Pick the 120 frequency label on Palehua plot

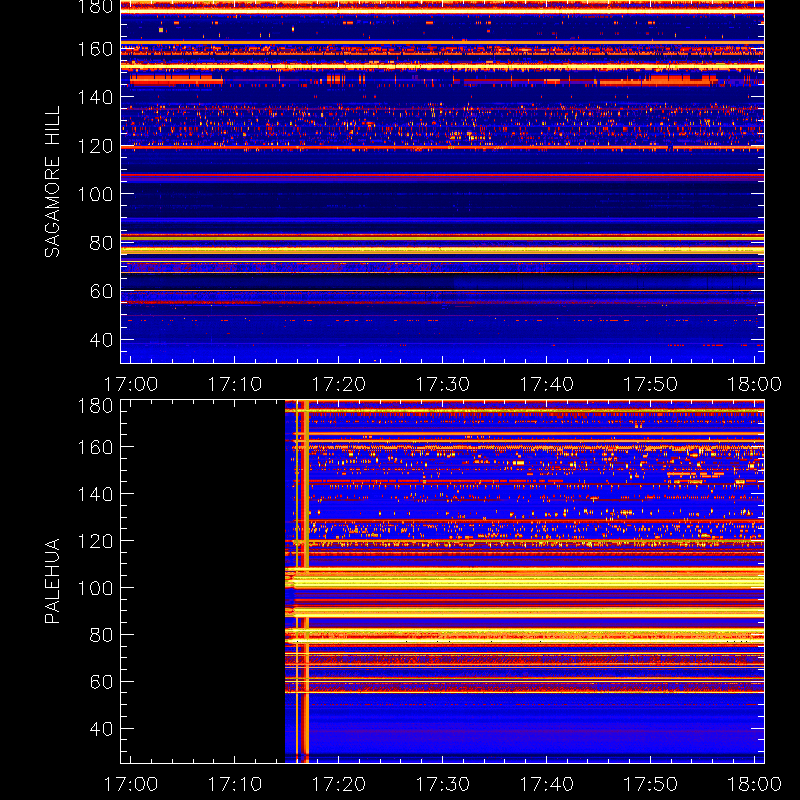[95, 541]
